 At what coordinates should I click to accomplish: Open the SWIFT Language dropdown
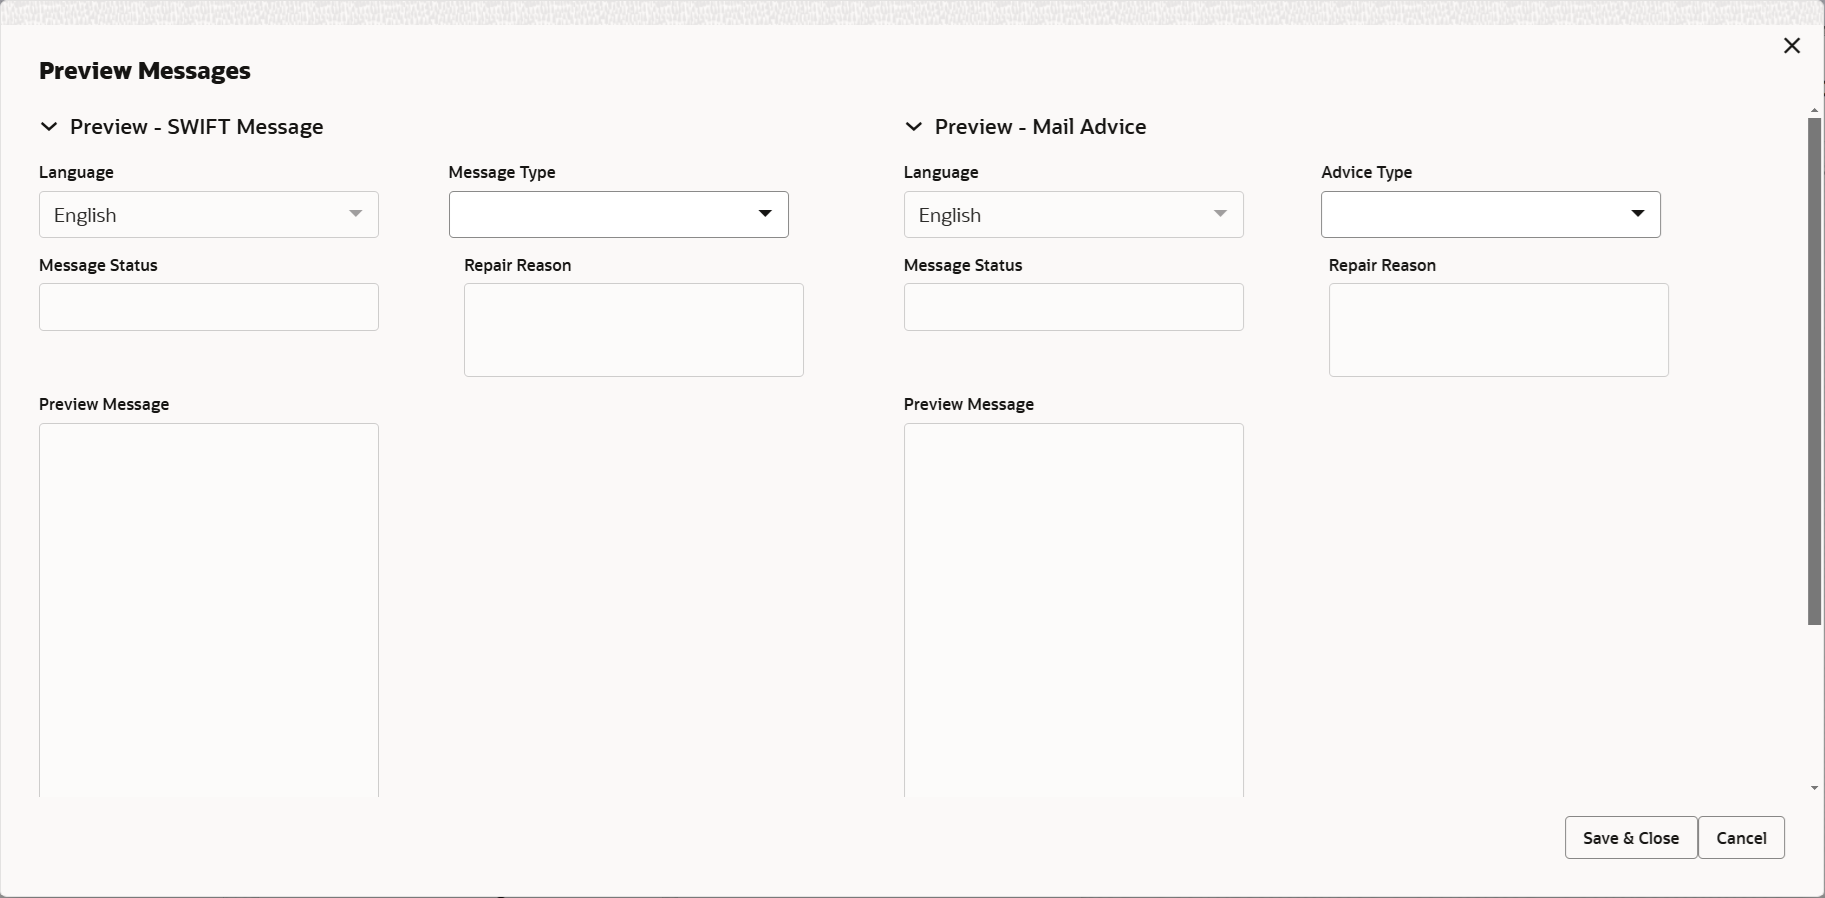[209, 215]
